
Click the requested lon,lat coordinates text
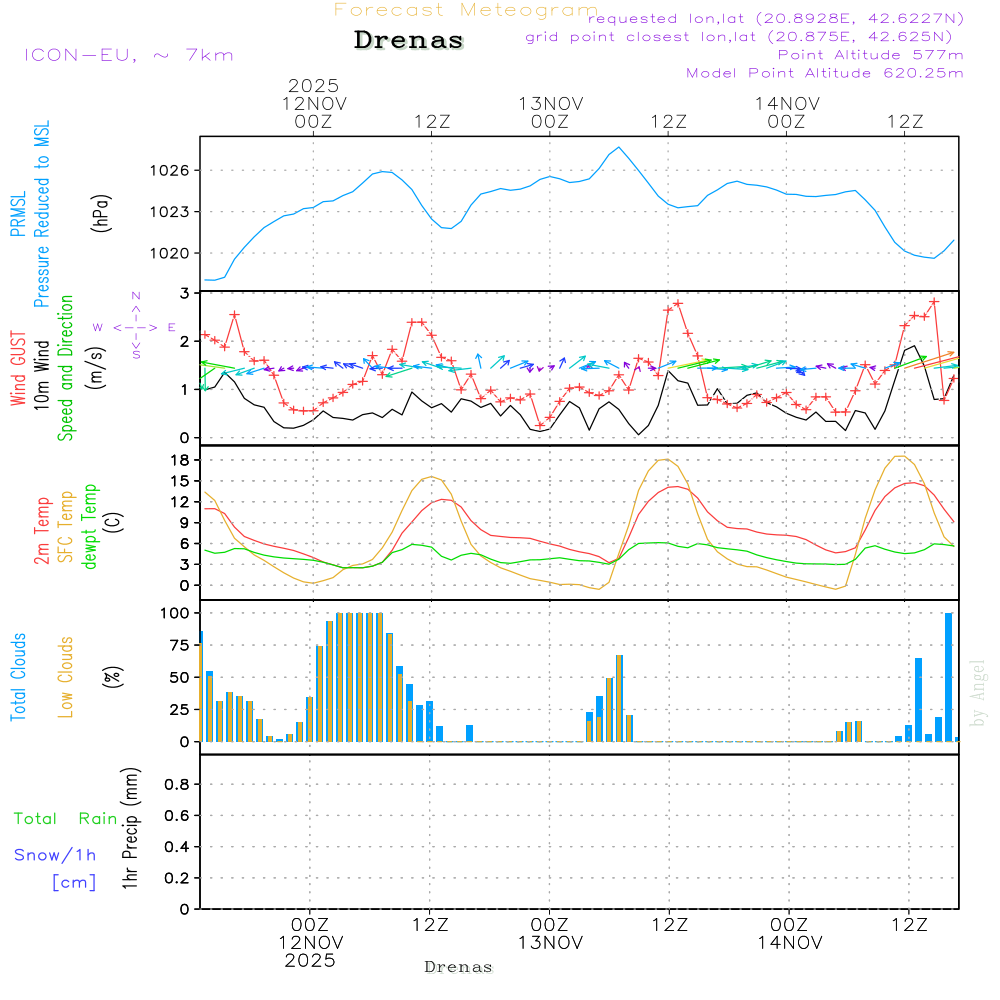pos(776,18)
